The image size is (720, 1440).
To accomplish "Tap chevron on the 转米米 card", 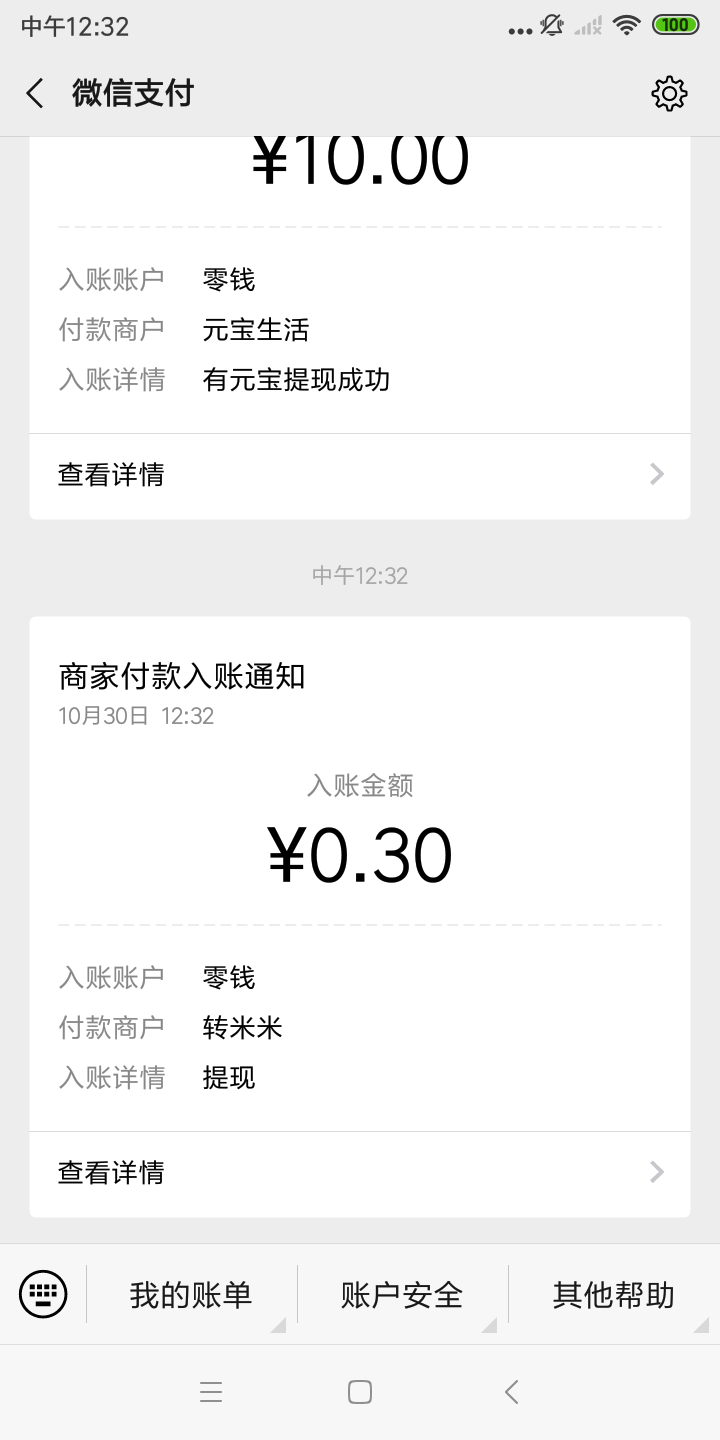I will pyautogui.click(x=657, y=1172).
